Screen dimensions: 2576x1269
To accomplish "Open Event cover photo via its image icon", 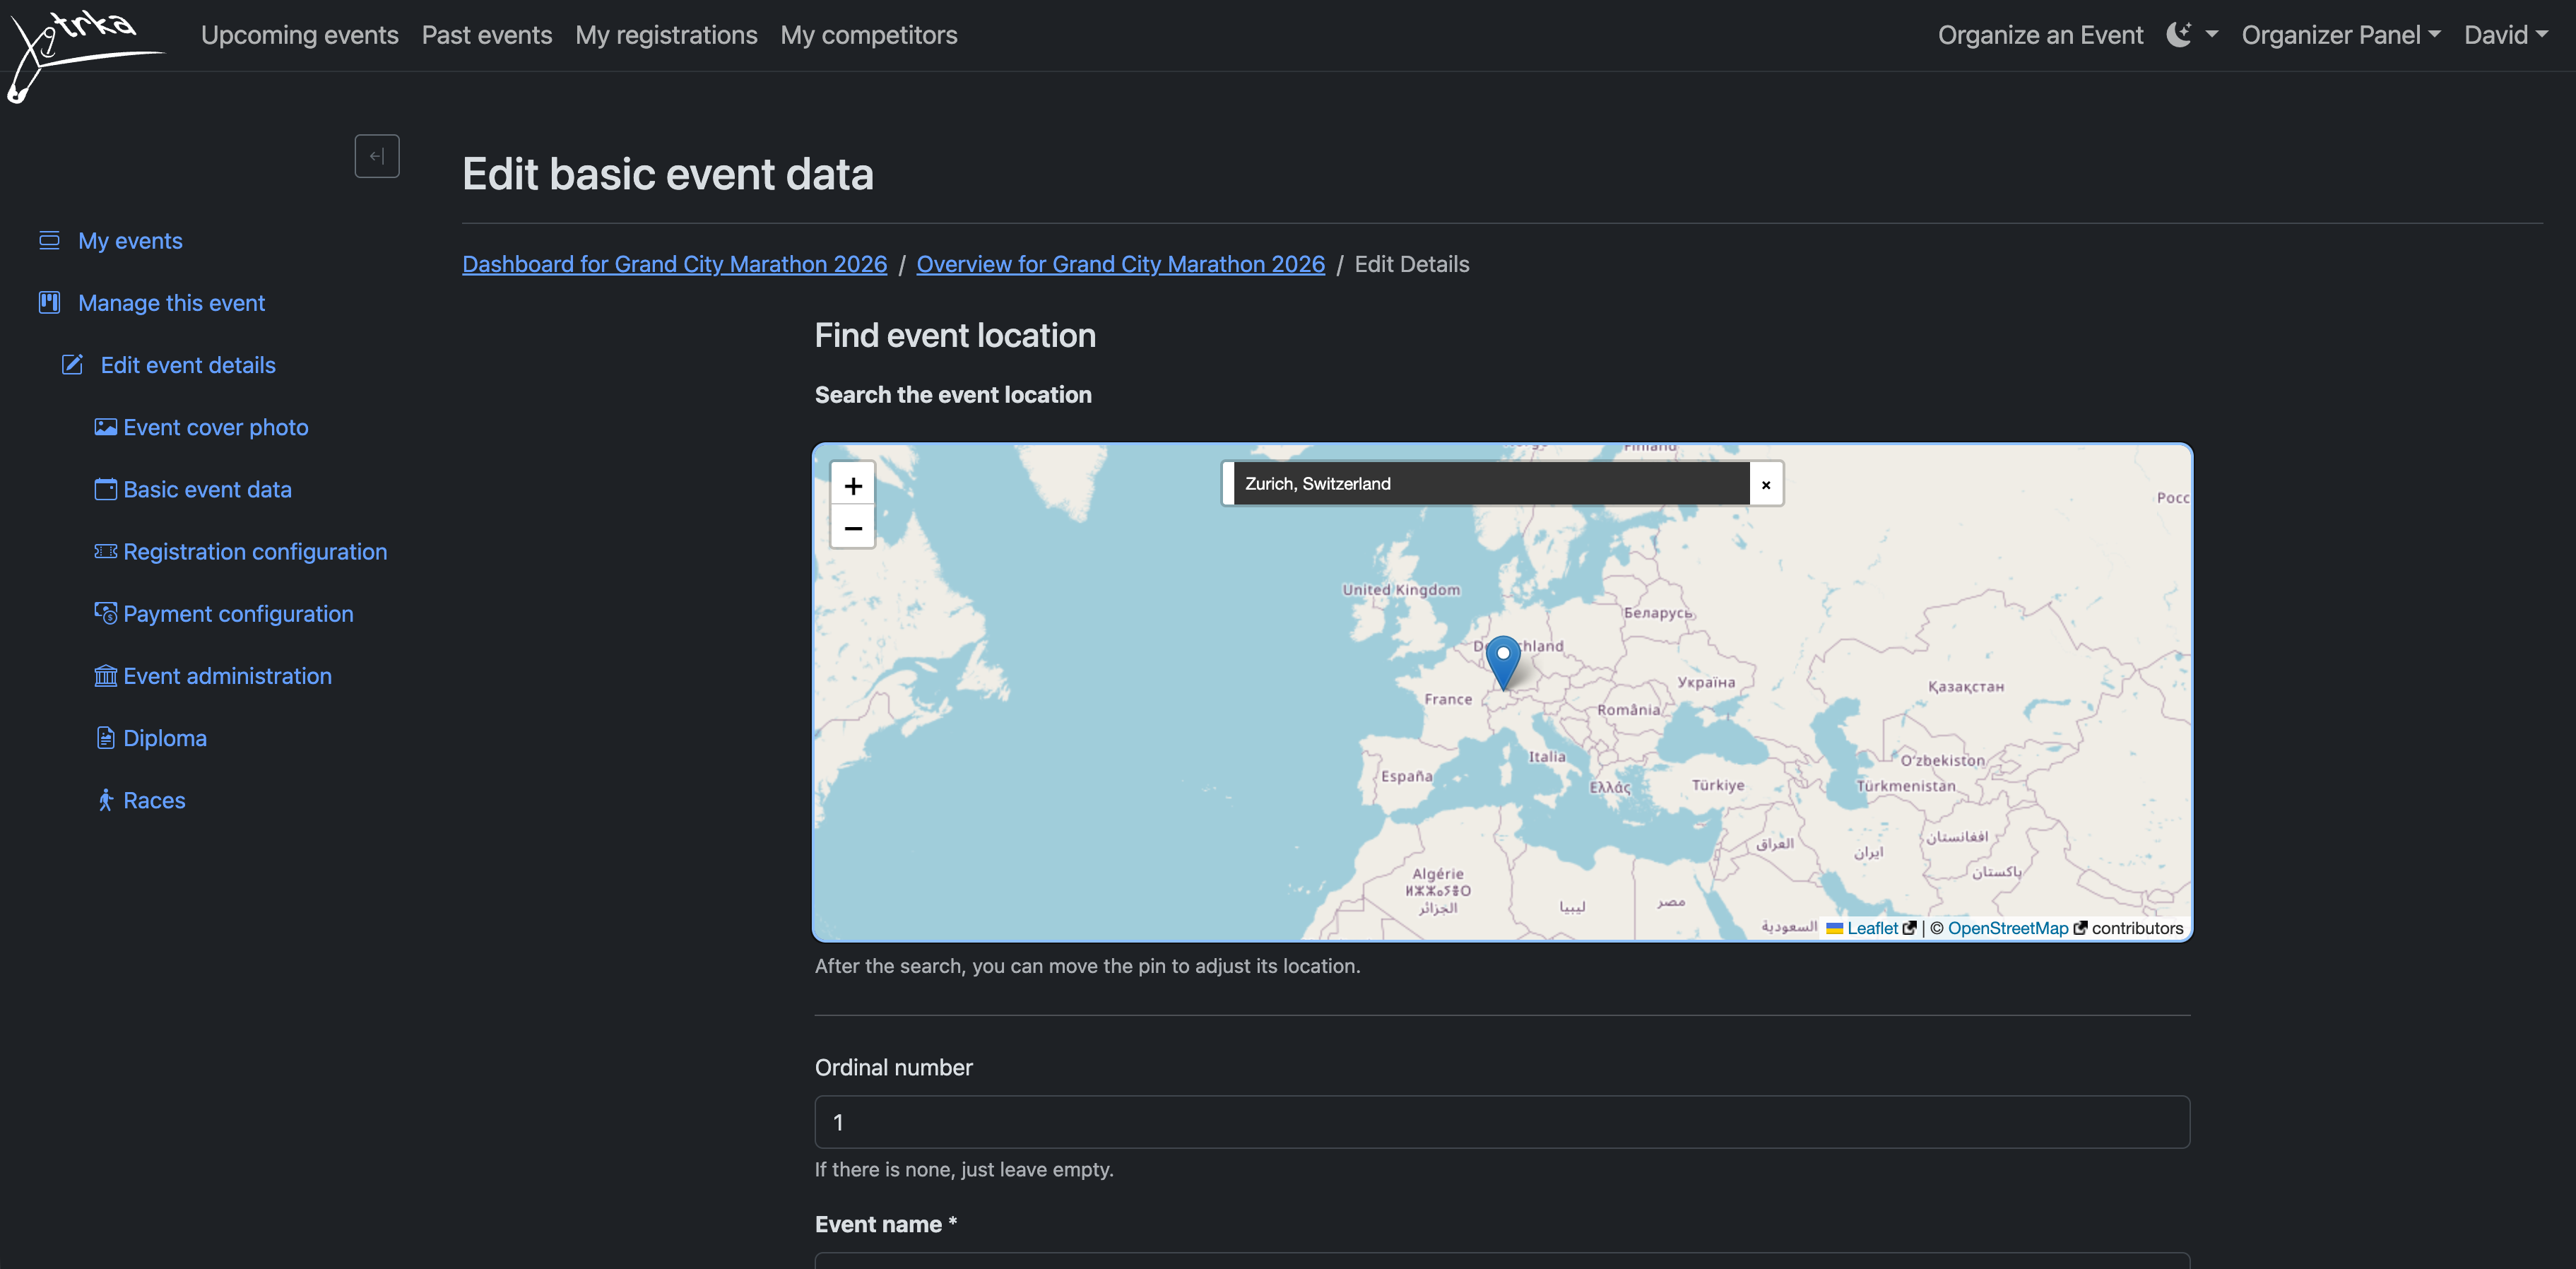I will pyautogui.click(x=106, y=427).
